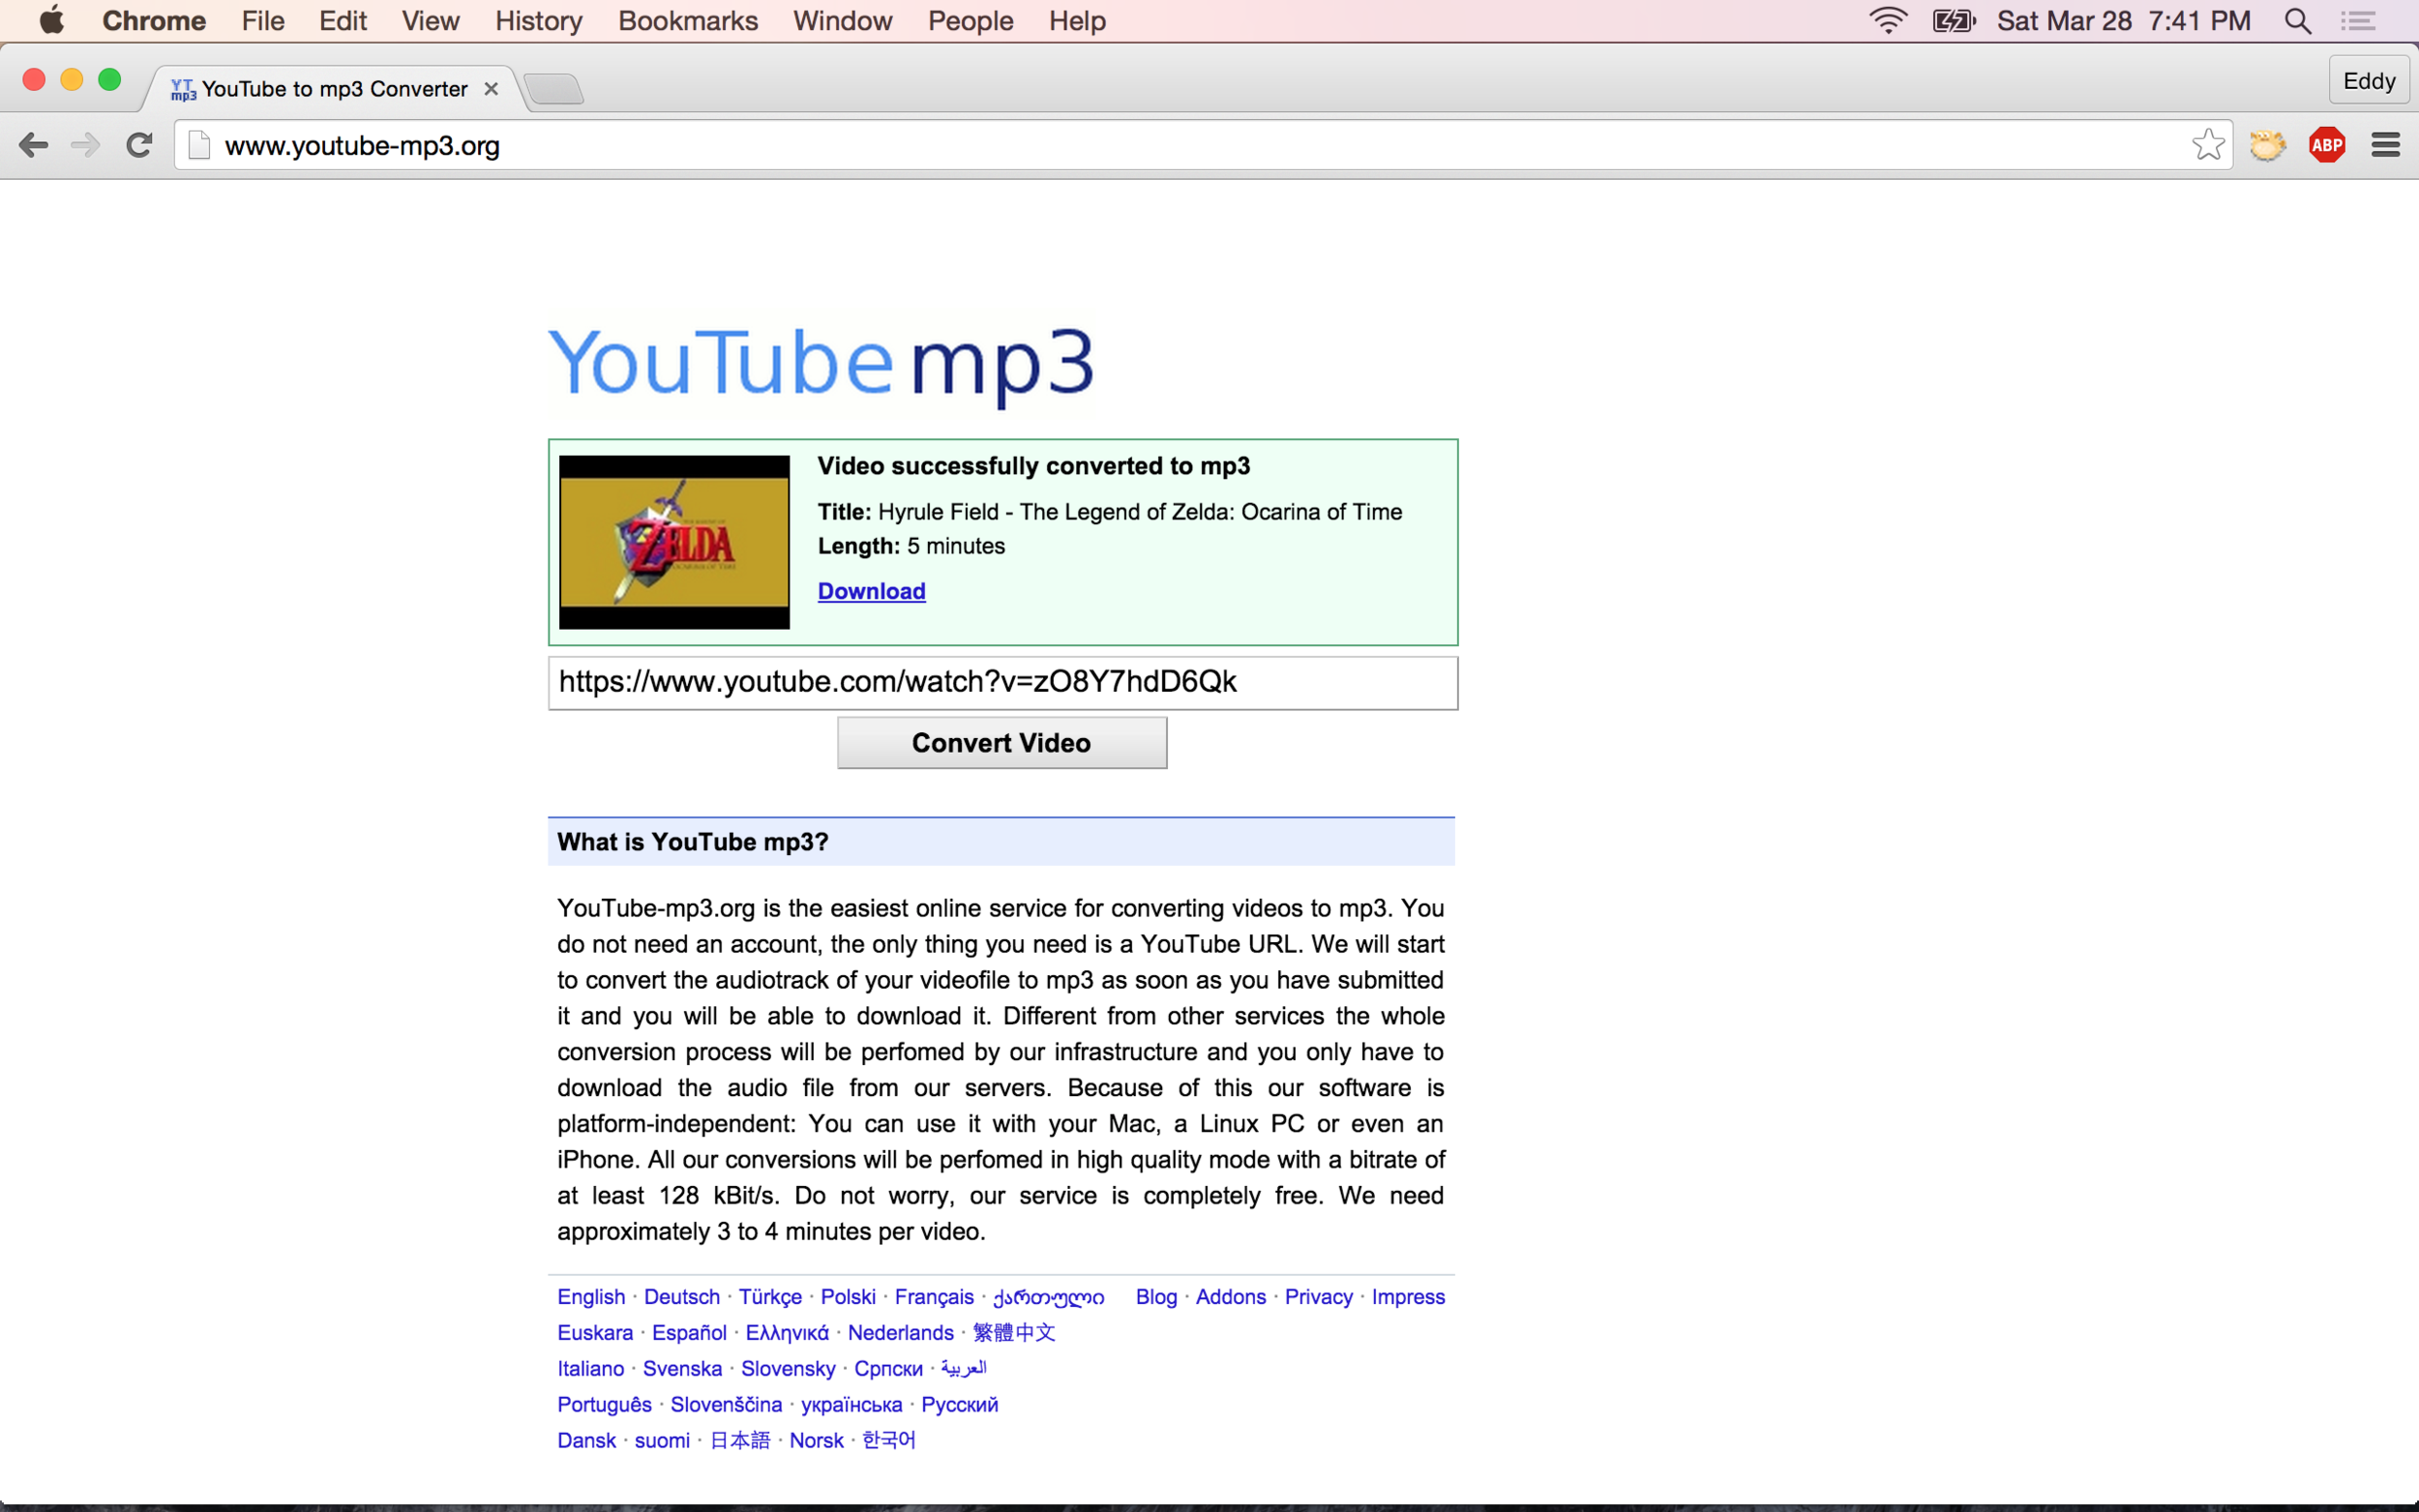2419x1512 pixels.
Task: Open the File menu
Action: pos(263,20)
